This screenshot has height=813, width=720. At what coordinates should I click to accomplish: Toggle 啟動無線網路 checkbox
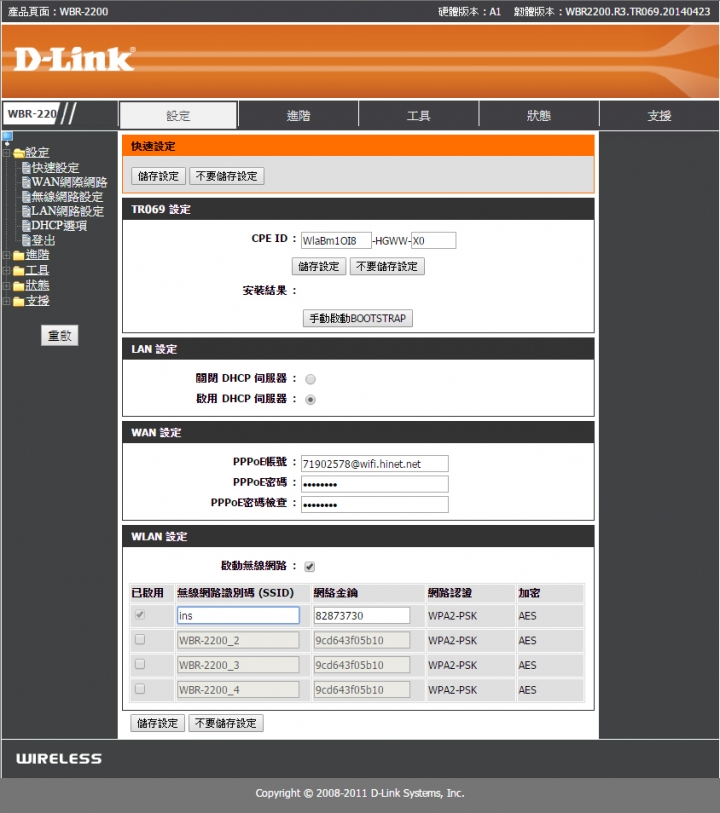click(309, 566)
